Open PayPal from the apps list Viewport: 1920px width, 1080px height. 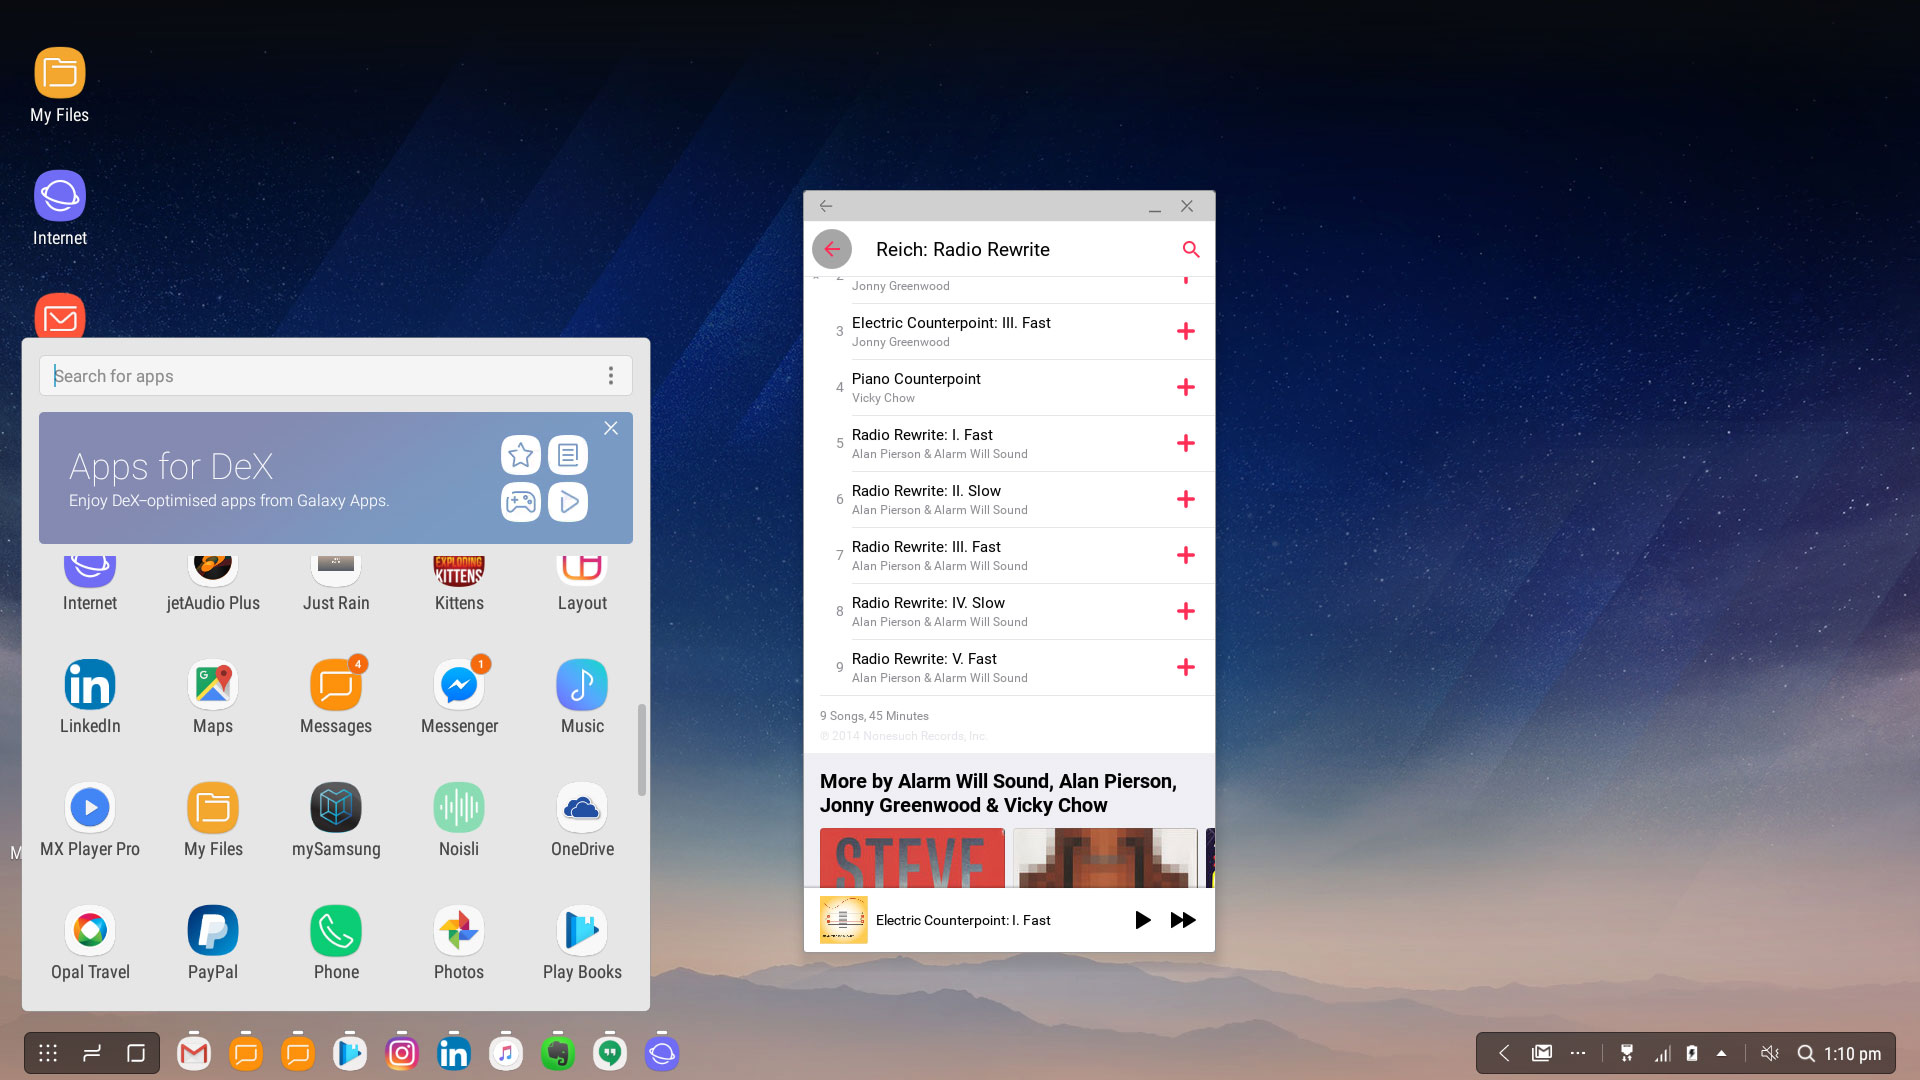[x=213, y=932]
